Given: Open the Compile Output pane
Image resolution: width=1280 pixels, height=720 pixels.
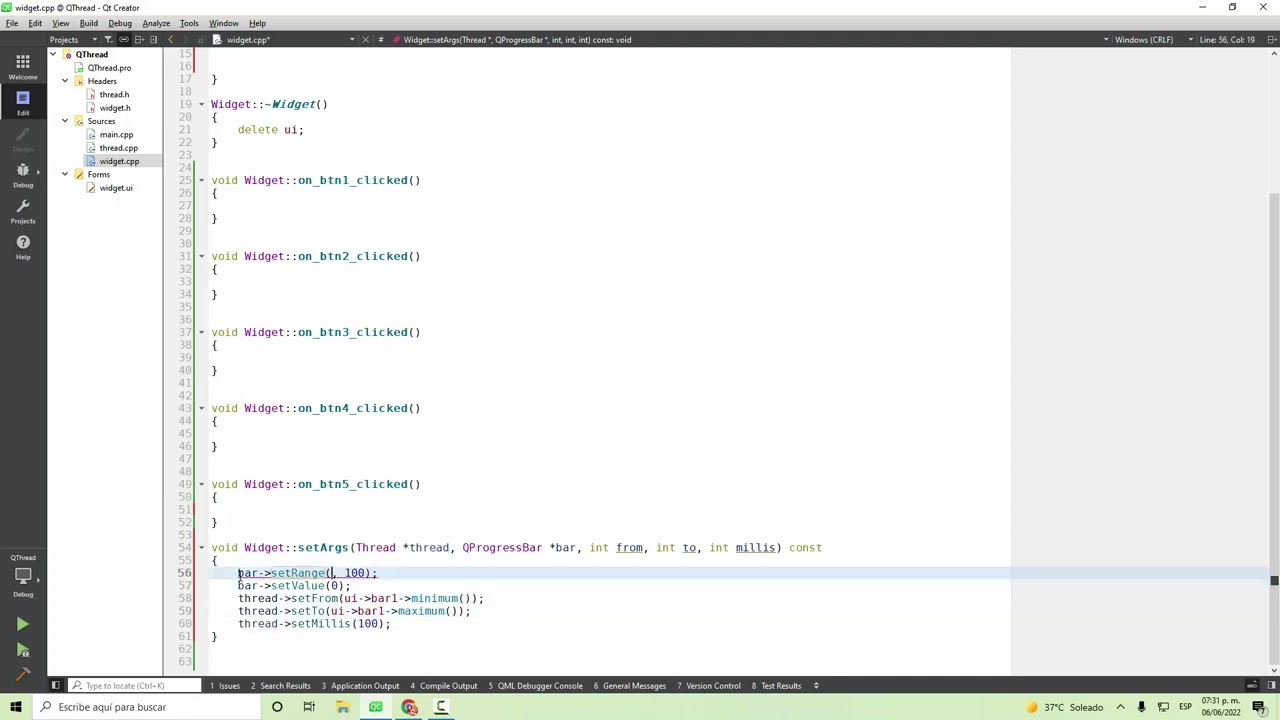Looking at the screenshot, I should click(x=443, y=686).
